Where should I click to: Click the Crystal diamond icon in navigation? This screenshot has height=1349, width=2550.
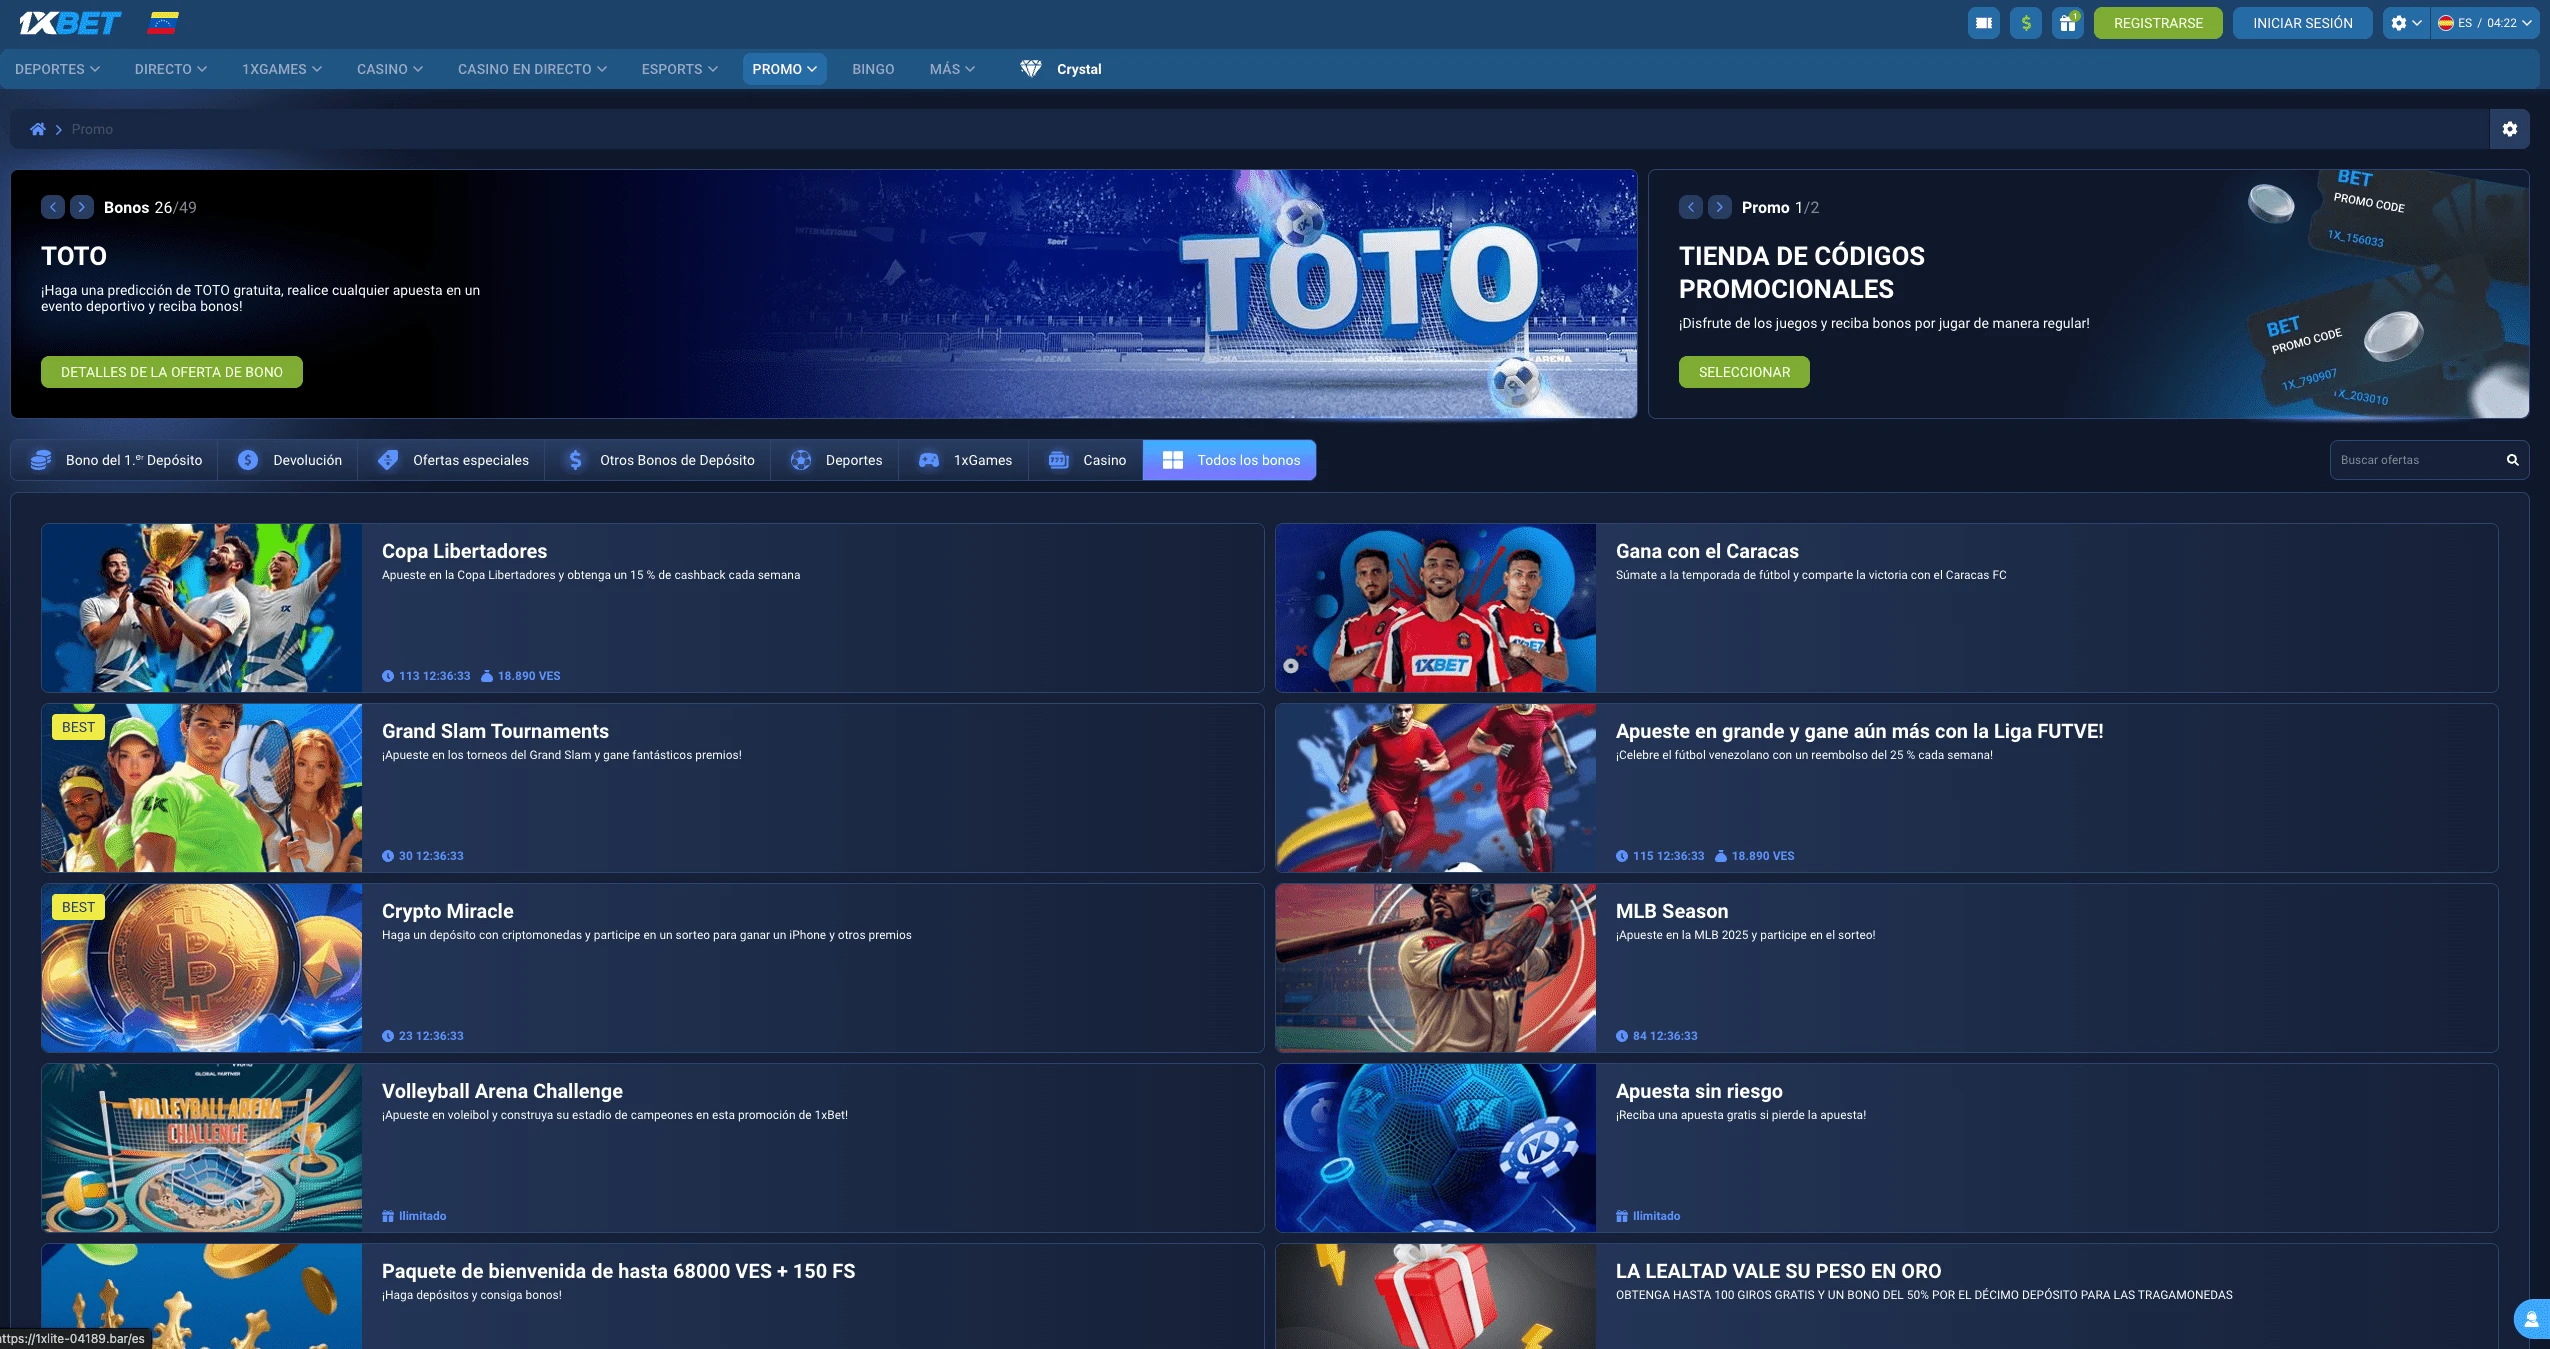(1032, 69)
